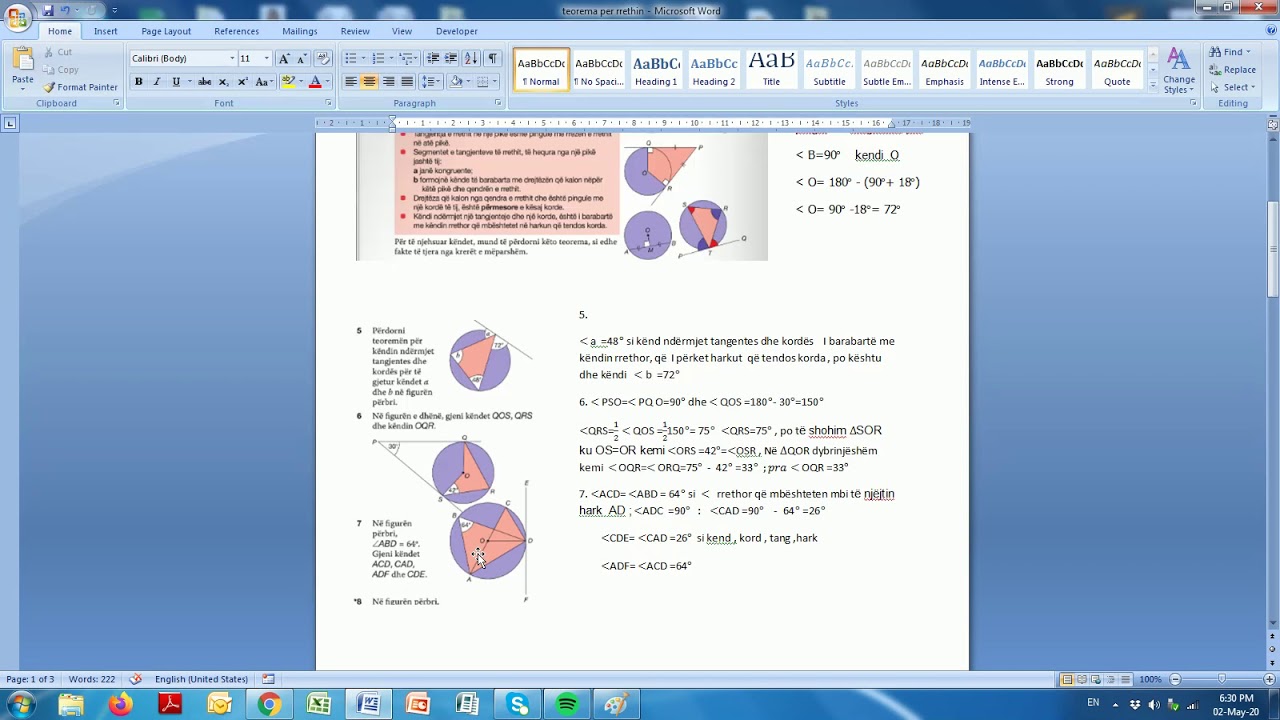Screen dimensions: 1280x720
Task: Open the Page Layout tab
Action: 166,31
